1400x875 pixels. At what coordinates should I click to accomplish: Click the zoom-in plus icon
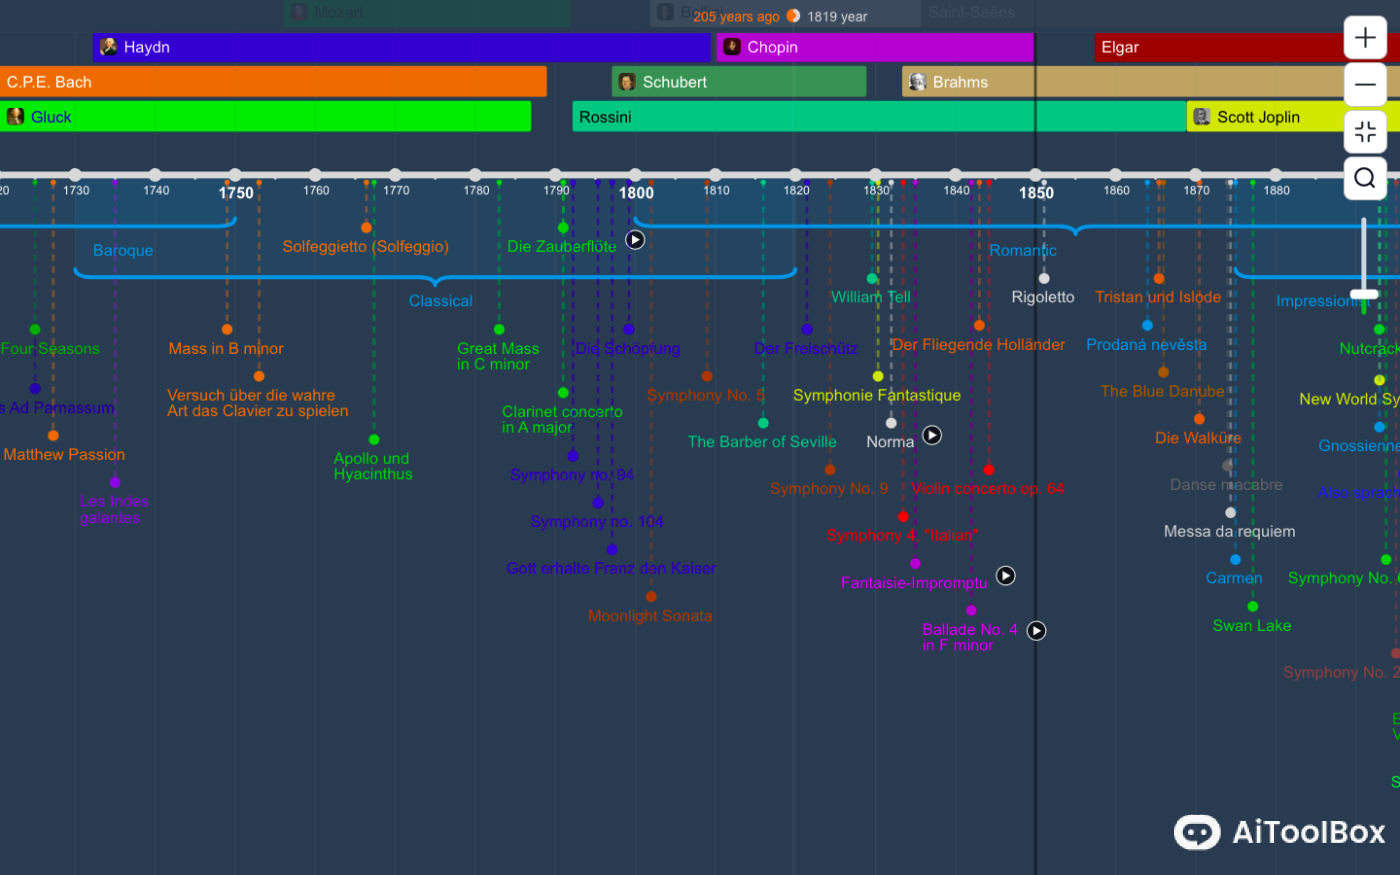(x=1364, y=37)
